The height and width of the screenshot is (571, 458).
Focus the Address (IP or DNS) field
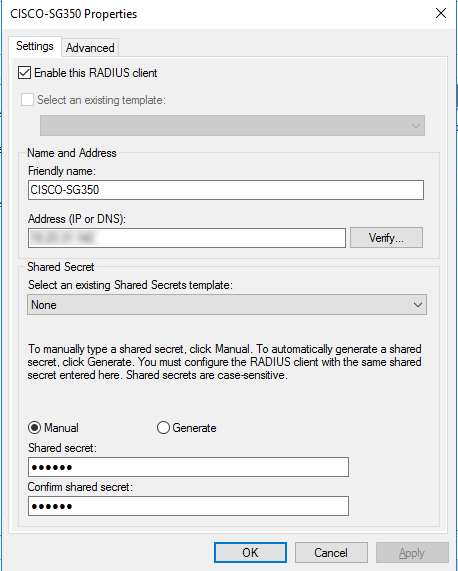(x=187, y=238)
